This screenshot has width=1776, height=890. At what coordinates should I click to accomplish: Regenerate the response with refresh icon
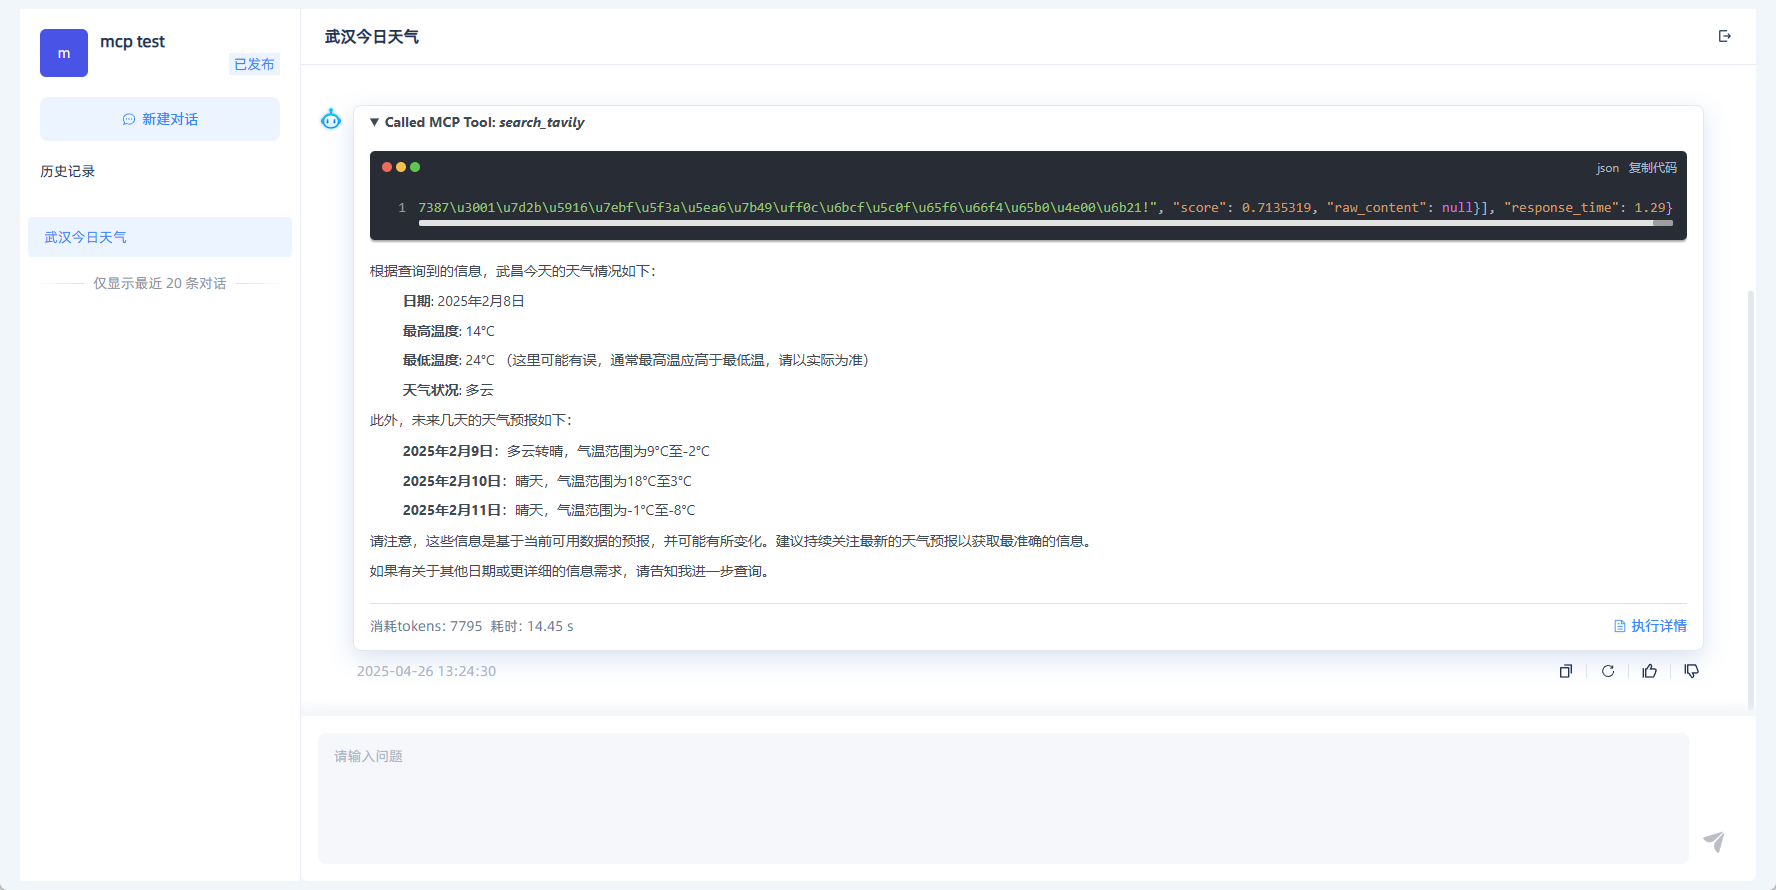(x=1608, y=671)
